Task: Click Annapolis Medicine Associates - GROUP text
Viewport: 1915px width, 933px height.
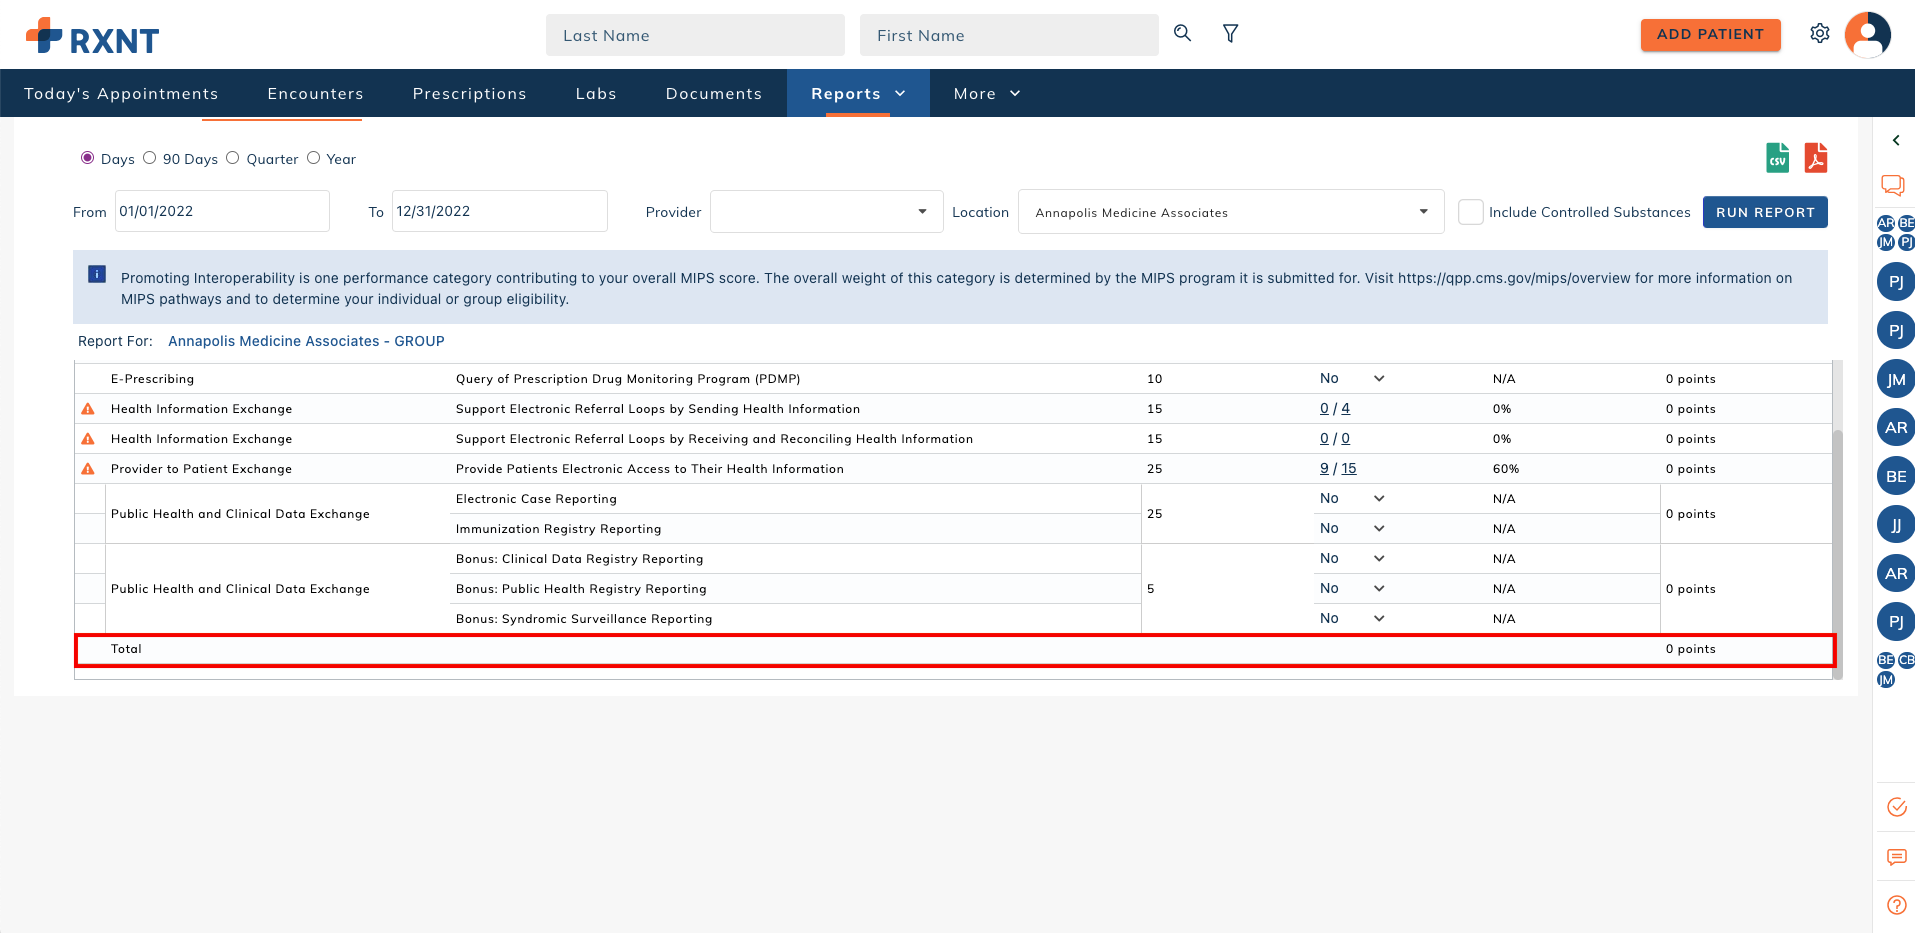Action: point(306,341)
